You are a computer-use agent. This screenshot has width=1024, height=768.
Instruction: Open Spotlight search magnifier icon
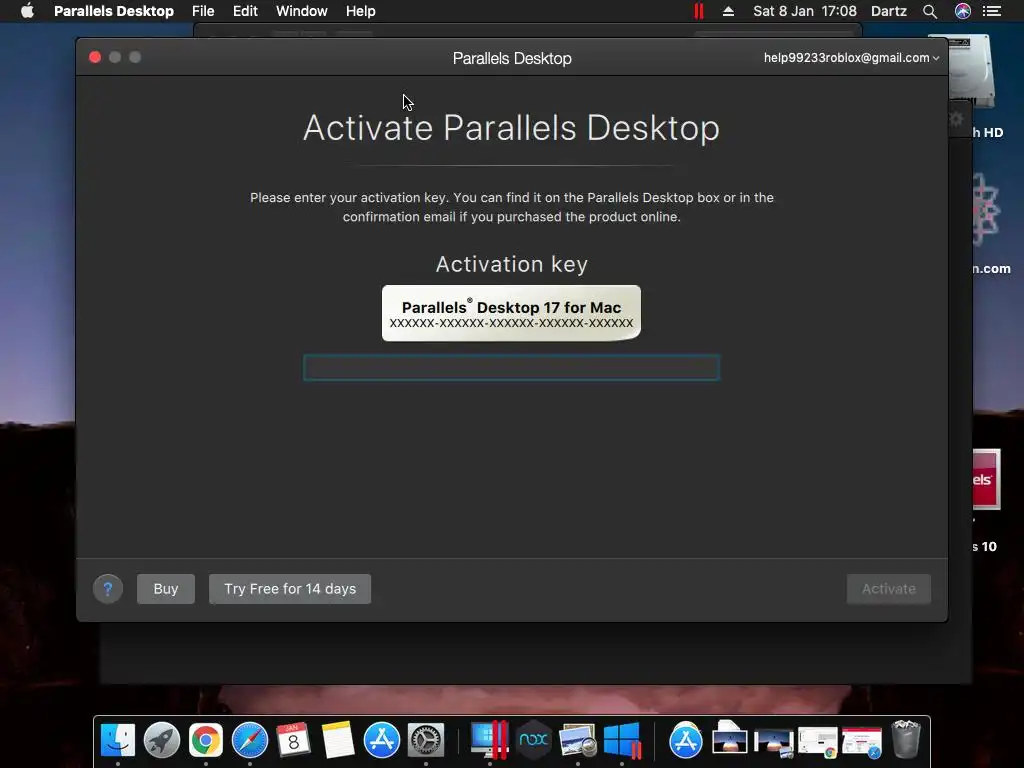coord(930,11)
